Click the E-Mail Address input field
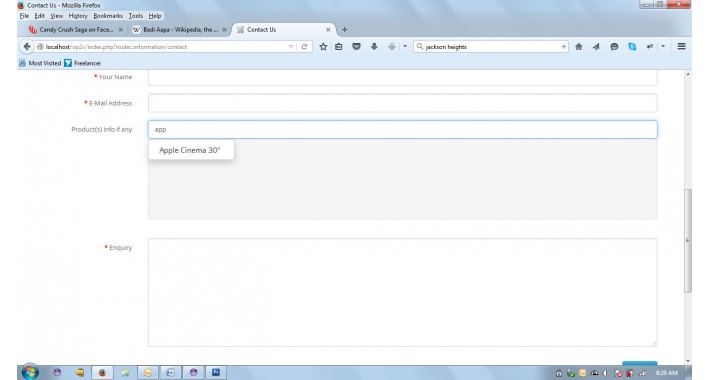 [403, 103]
